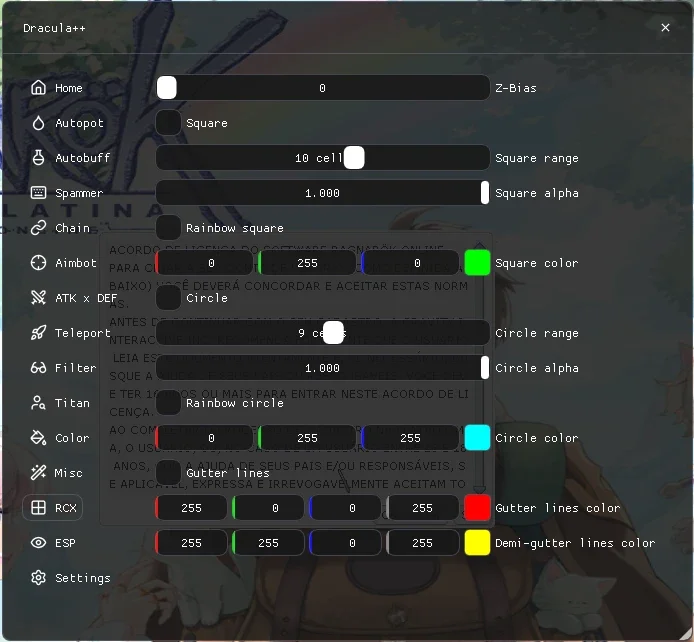
Task: Click the ESP eye icon
Action: [39, 543]
